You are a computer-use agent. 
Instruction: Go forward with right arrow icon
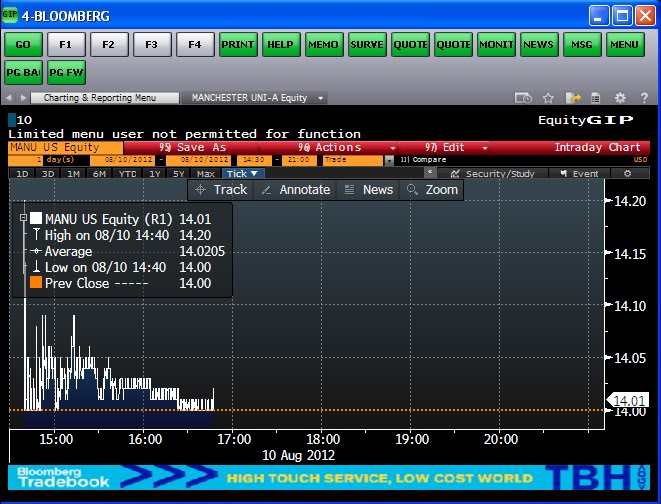[x=23, y=98]
